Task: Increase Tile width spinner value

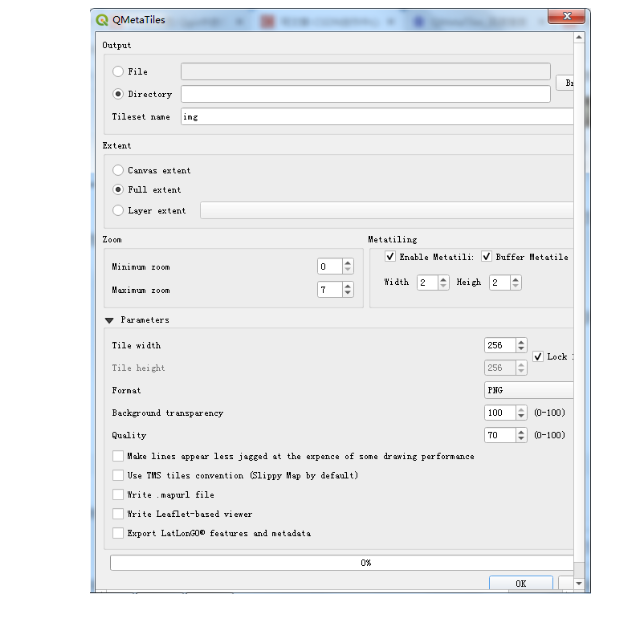Action: click(x=521, y=342)
